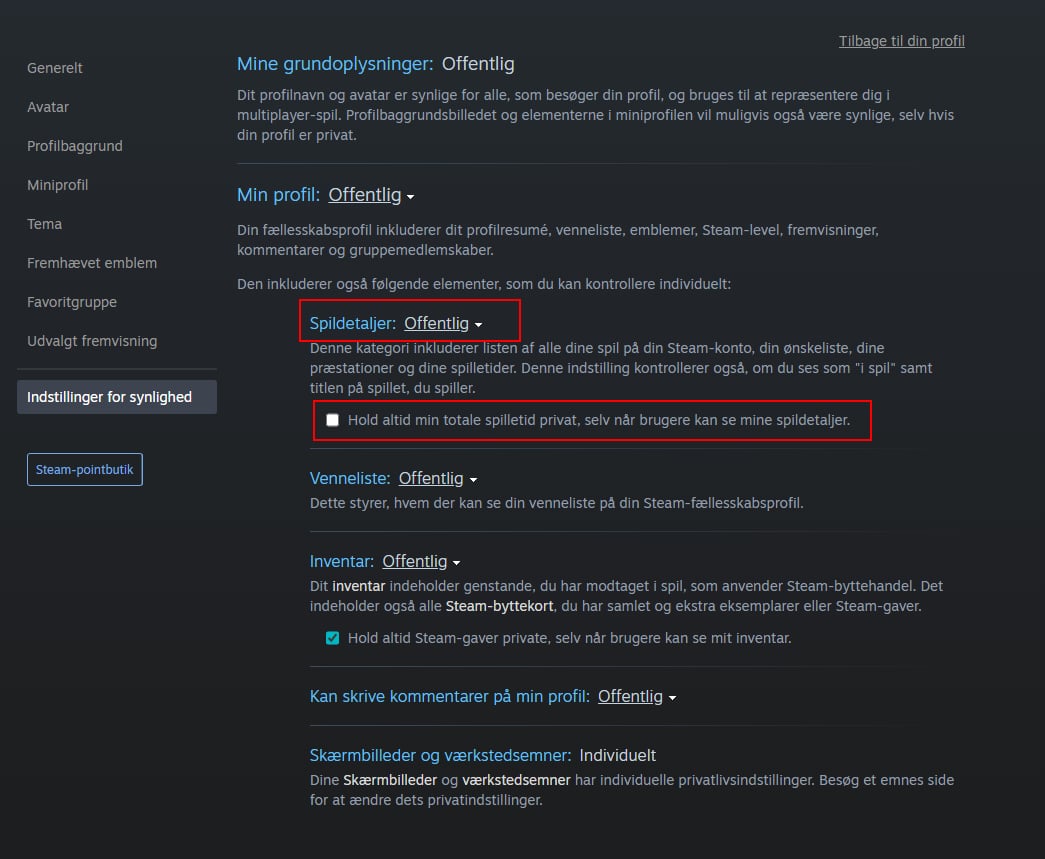Screen dimensions: 1045x859
Task: Go to Avatar settings
Action: [48, 107]
